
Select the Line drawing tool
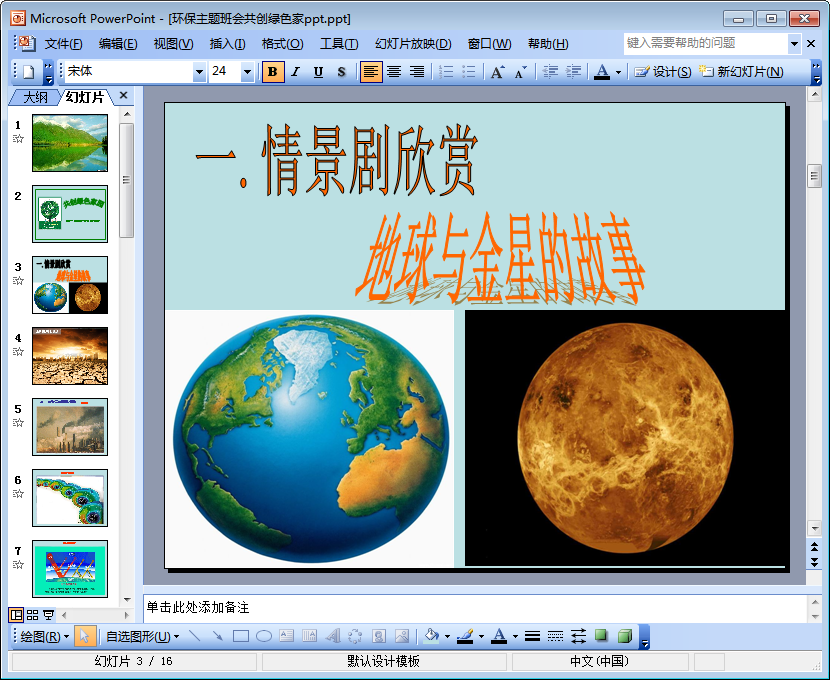(x=195, y=637)
